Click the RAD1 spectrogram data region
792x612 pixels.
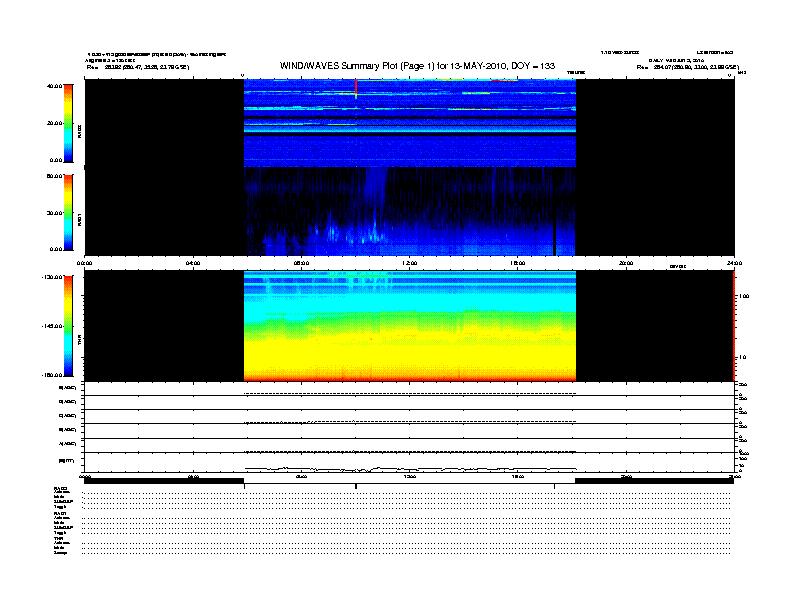[410, 212]
